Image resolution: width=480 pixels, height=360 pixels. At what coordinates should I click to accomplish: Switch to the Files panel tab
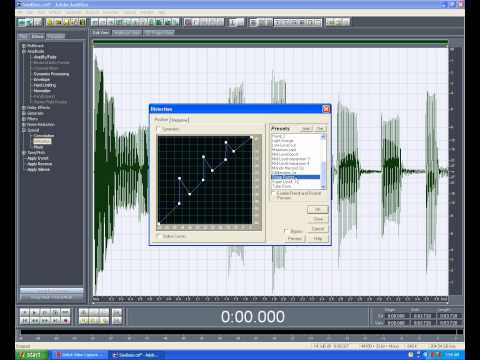23,36
